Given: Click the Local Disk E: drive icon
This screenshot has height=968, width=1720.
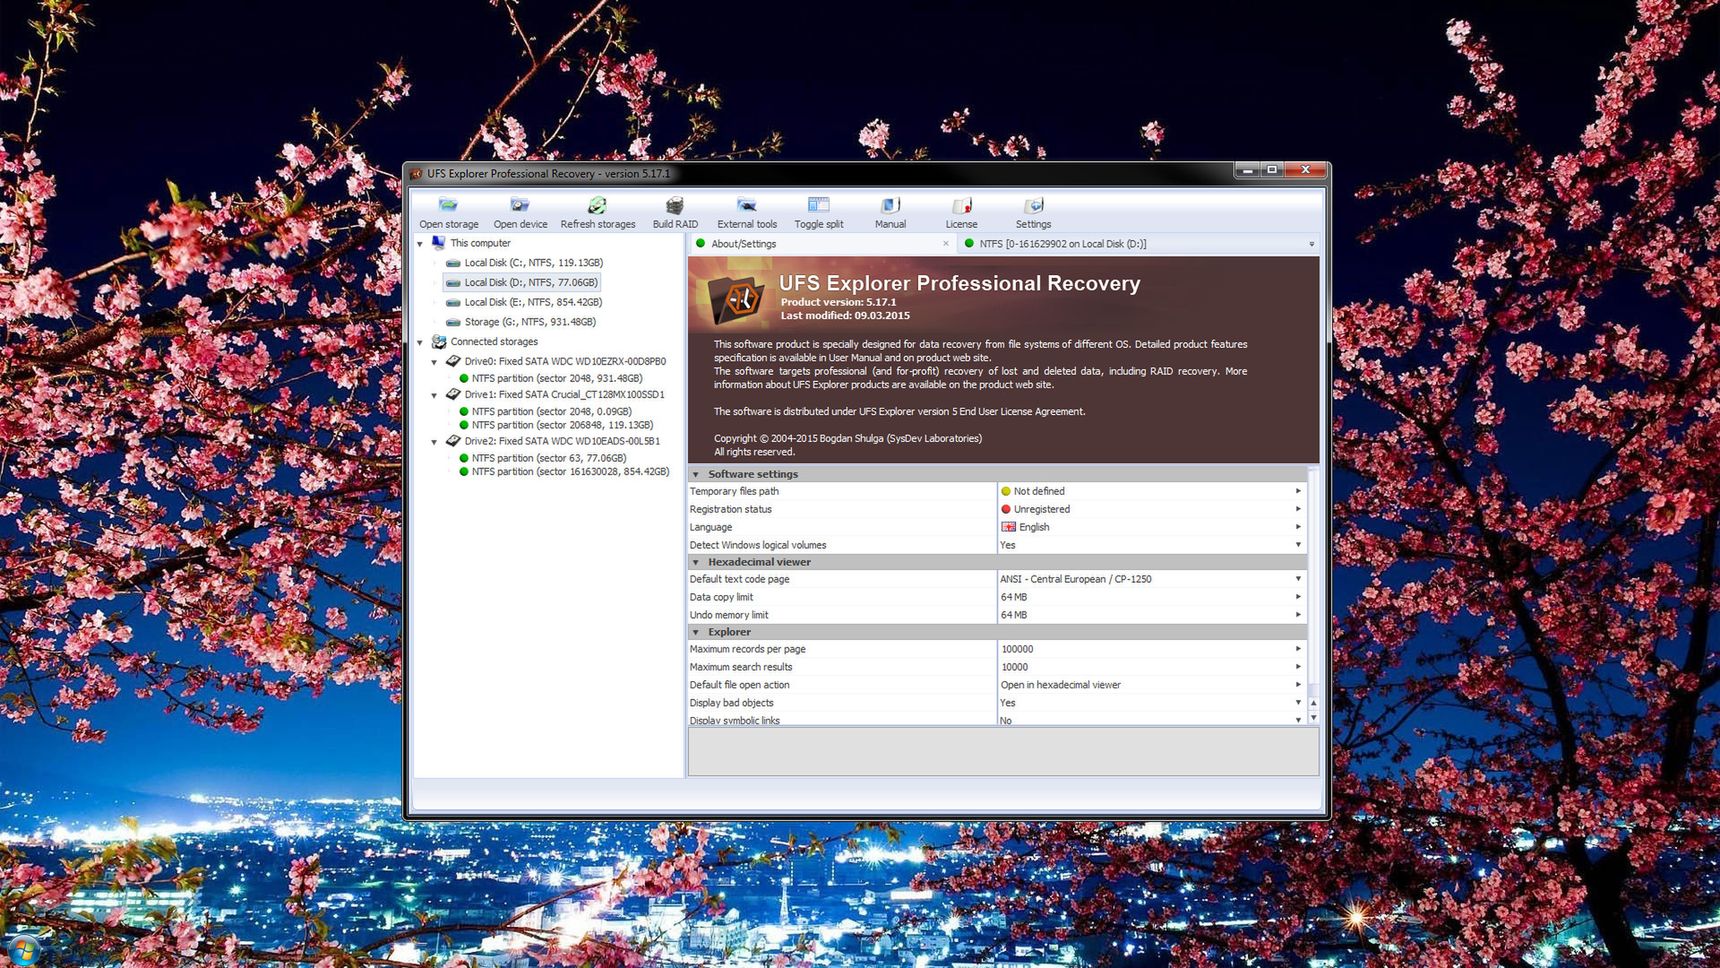Looking at the screenshot, I should pos(453,302).
